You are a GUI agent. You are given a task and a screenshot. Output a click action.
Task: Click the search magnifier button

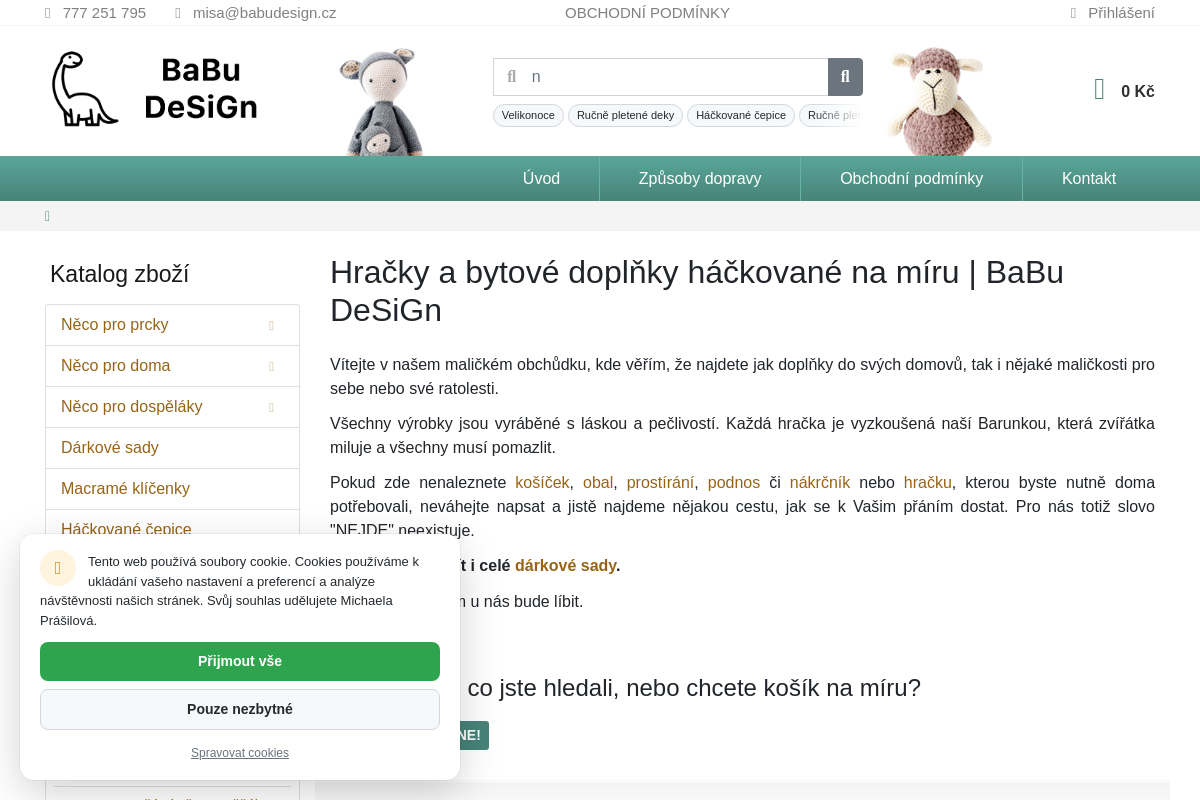point(845,77)
